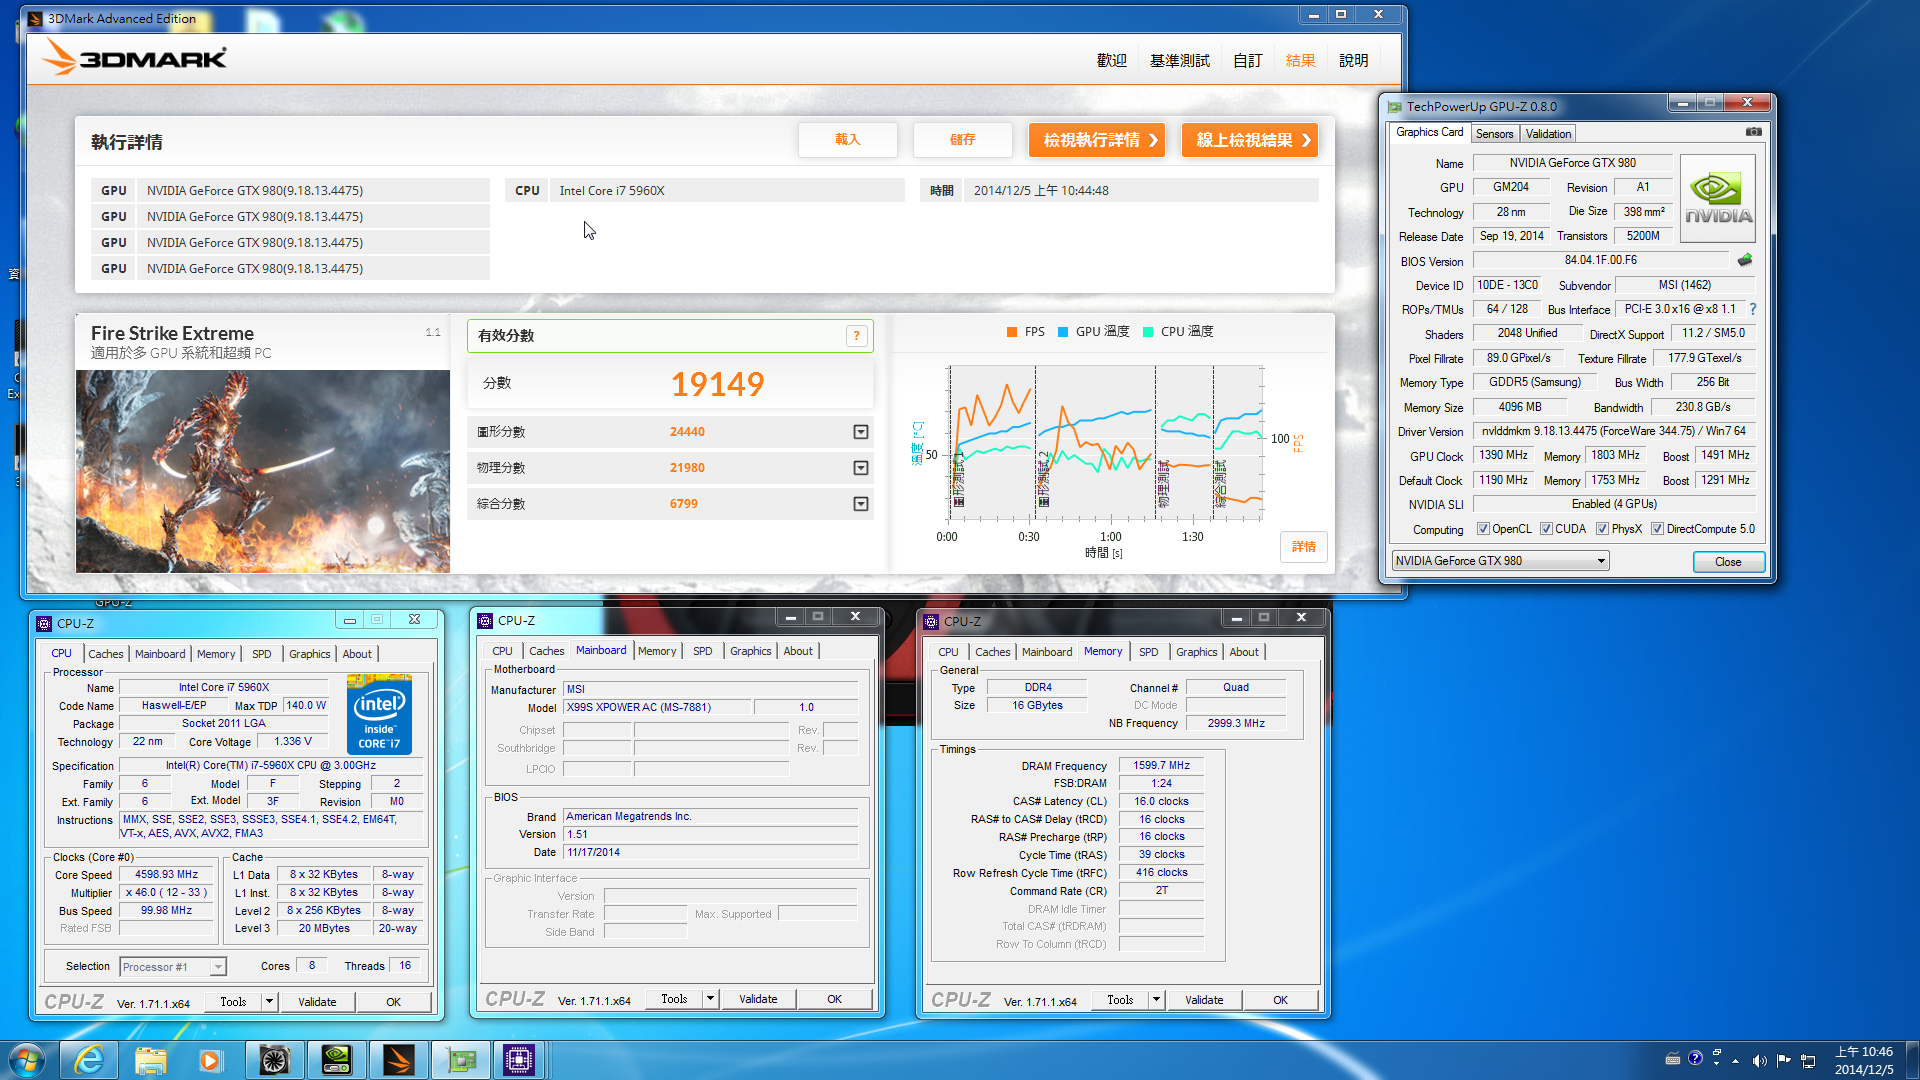Click the Intel Core i7 logo in CPU-Z
Viewport: 1920px width, 1080px height.
click(x=379, y=714)
